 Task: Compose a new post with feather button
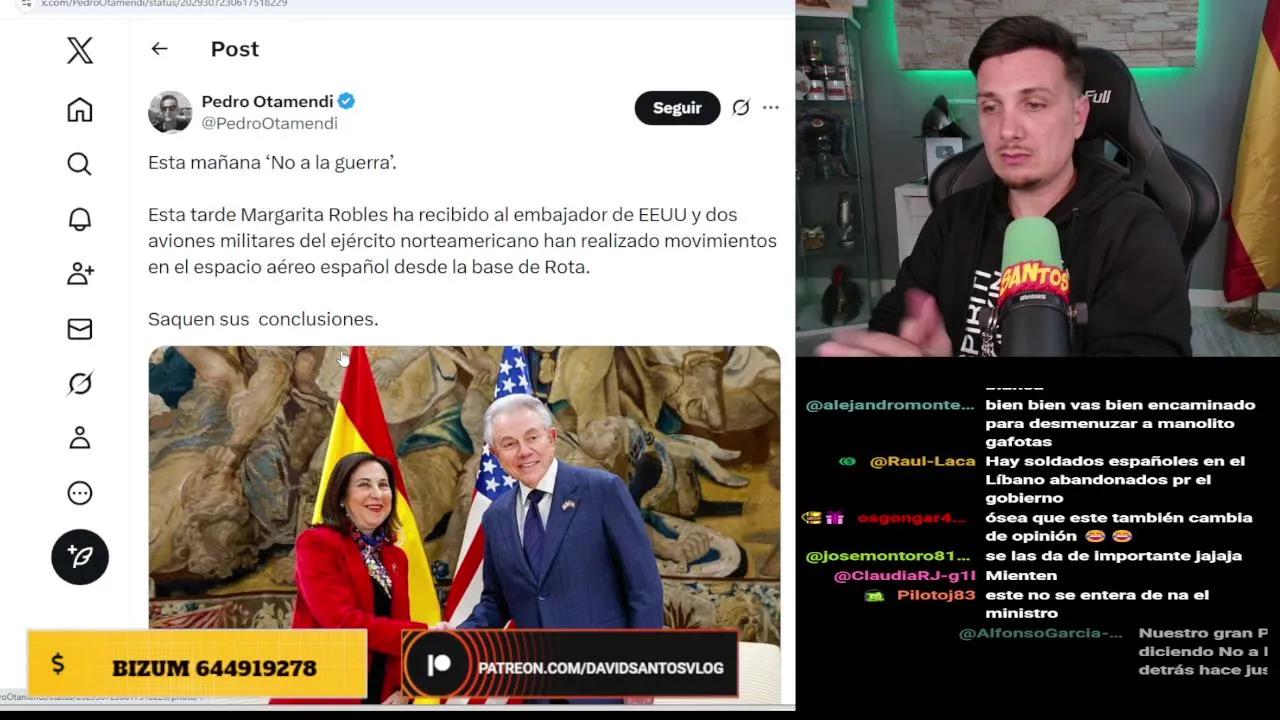(80, 557)
